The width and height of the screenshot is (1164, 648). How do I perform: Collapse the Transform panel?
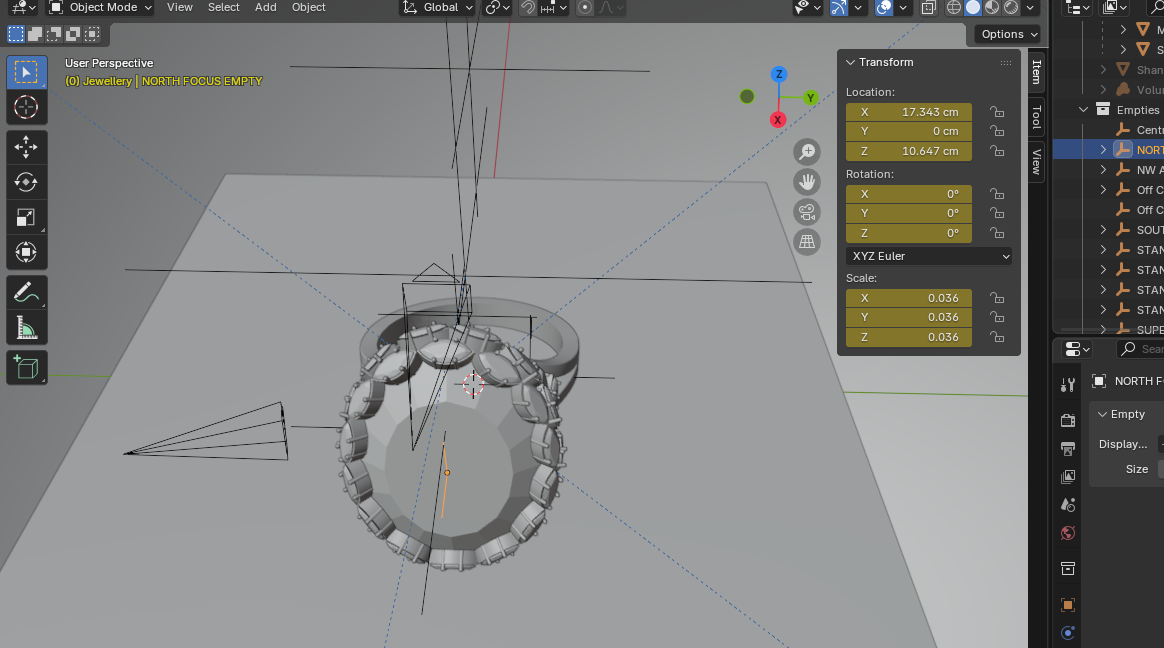point(851,62)
